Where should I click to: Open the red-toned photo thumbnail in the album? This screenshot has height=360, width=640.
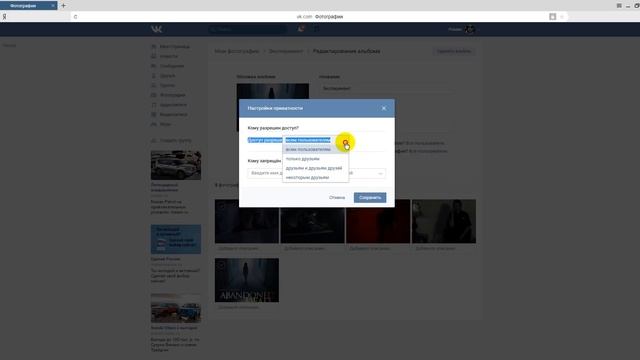tap(378, 221)
